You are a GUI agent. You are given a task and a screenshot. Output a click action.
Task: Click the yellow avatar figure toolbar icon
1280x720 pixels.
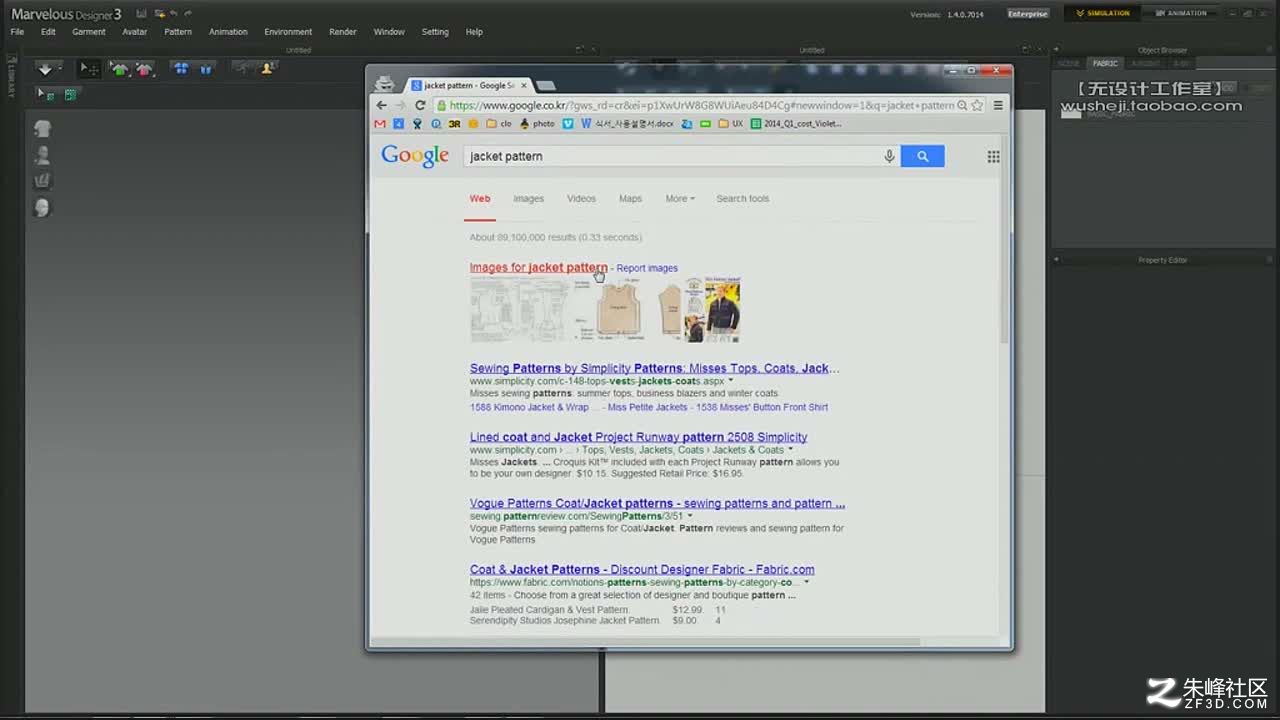tap(267, 69)
